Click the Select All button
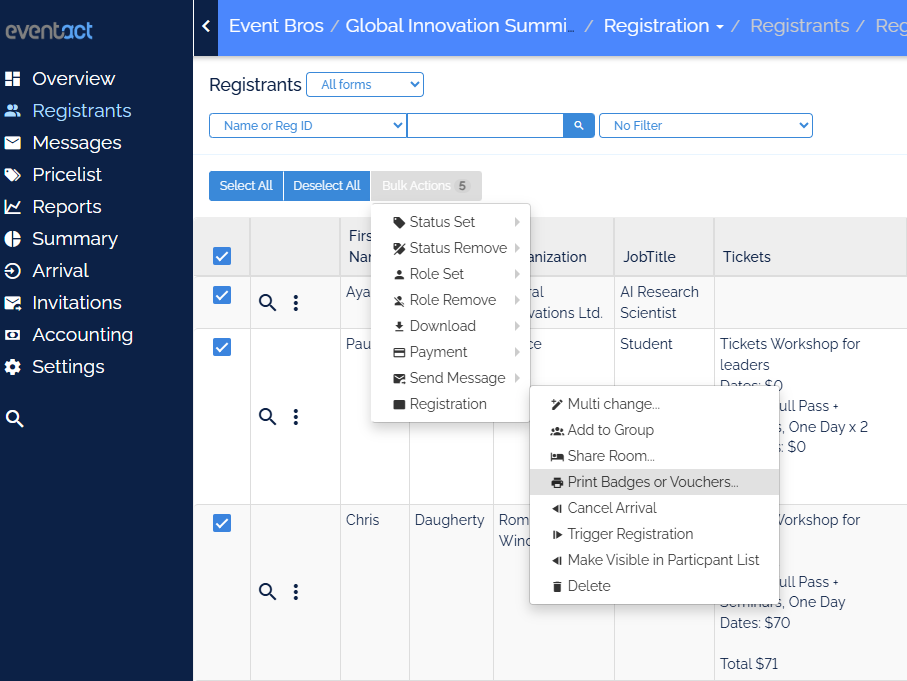This screenshot has width=907, height=681. tap(246, 186)
